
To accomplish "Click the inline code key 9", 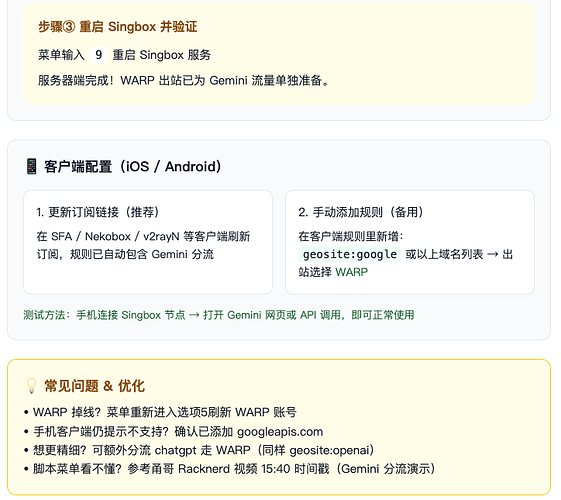I will click(x=98, y=55).
